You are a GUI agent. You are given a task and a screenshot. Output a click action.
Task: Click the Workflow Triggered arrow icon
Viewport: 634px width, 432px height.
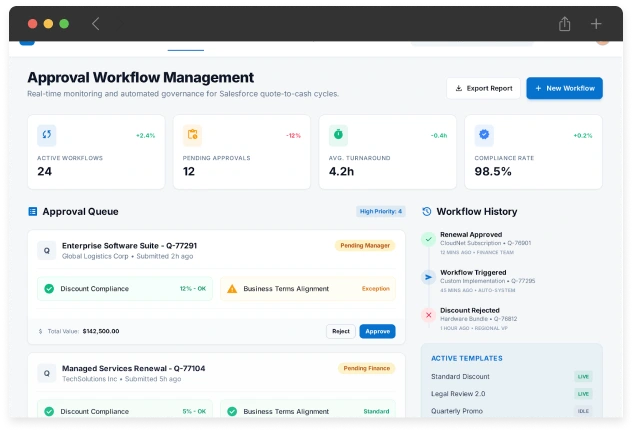point(429,277)
